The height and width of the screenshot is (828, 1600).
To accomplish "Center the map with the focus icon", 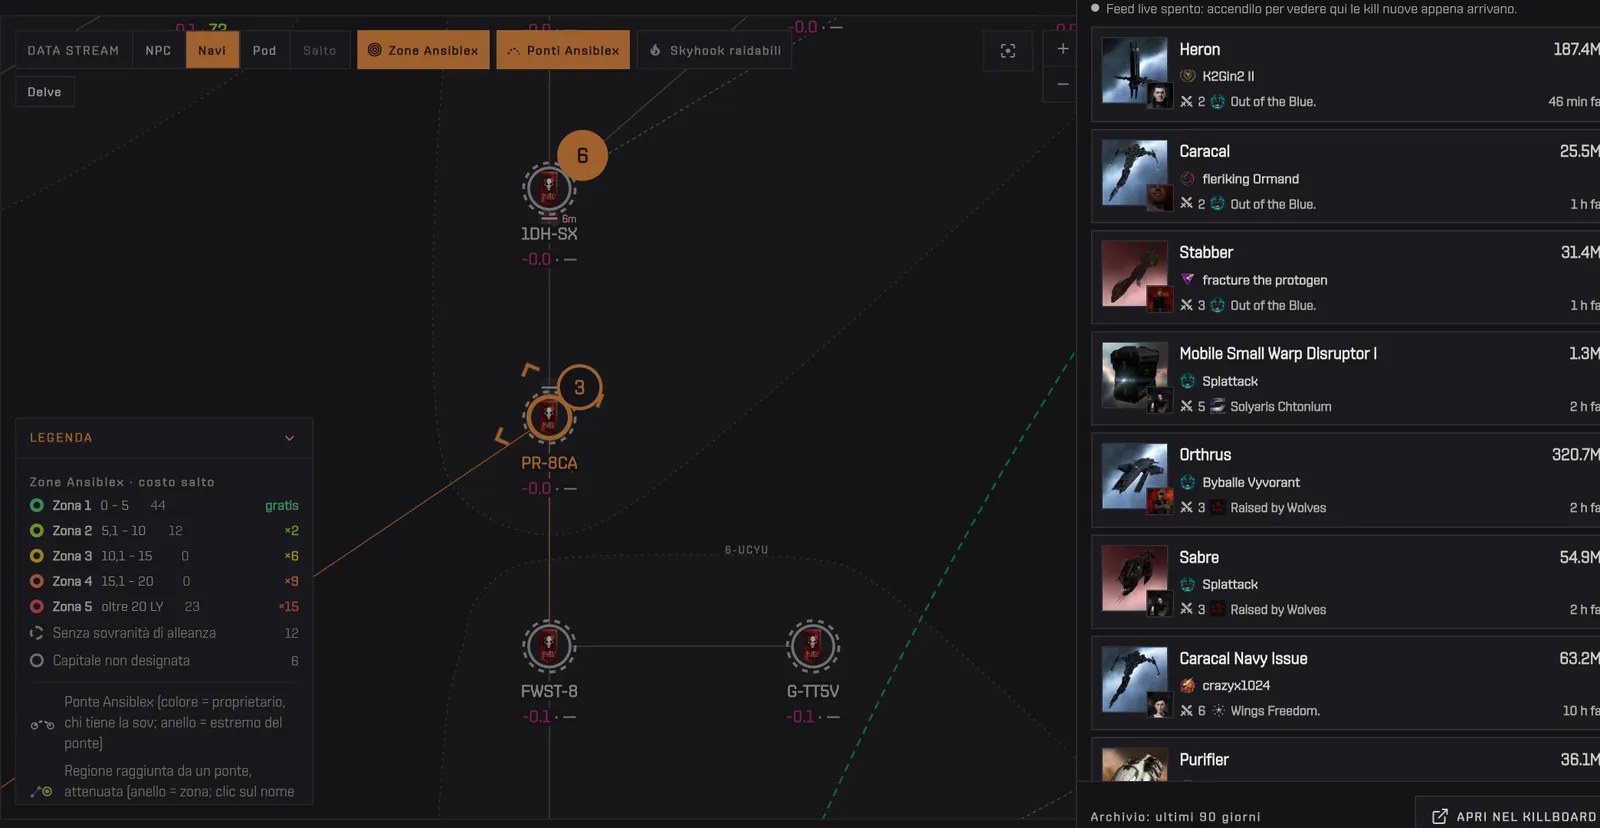I will pyautogui.click(x=1008, y=50).
